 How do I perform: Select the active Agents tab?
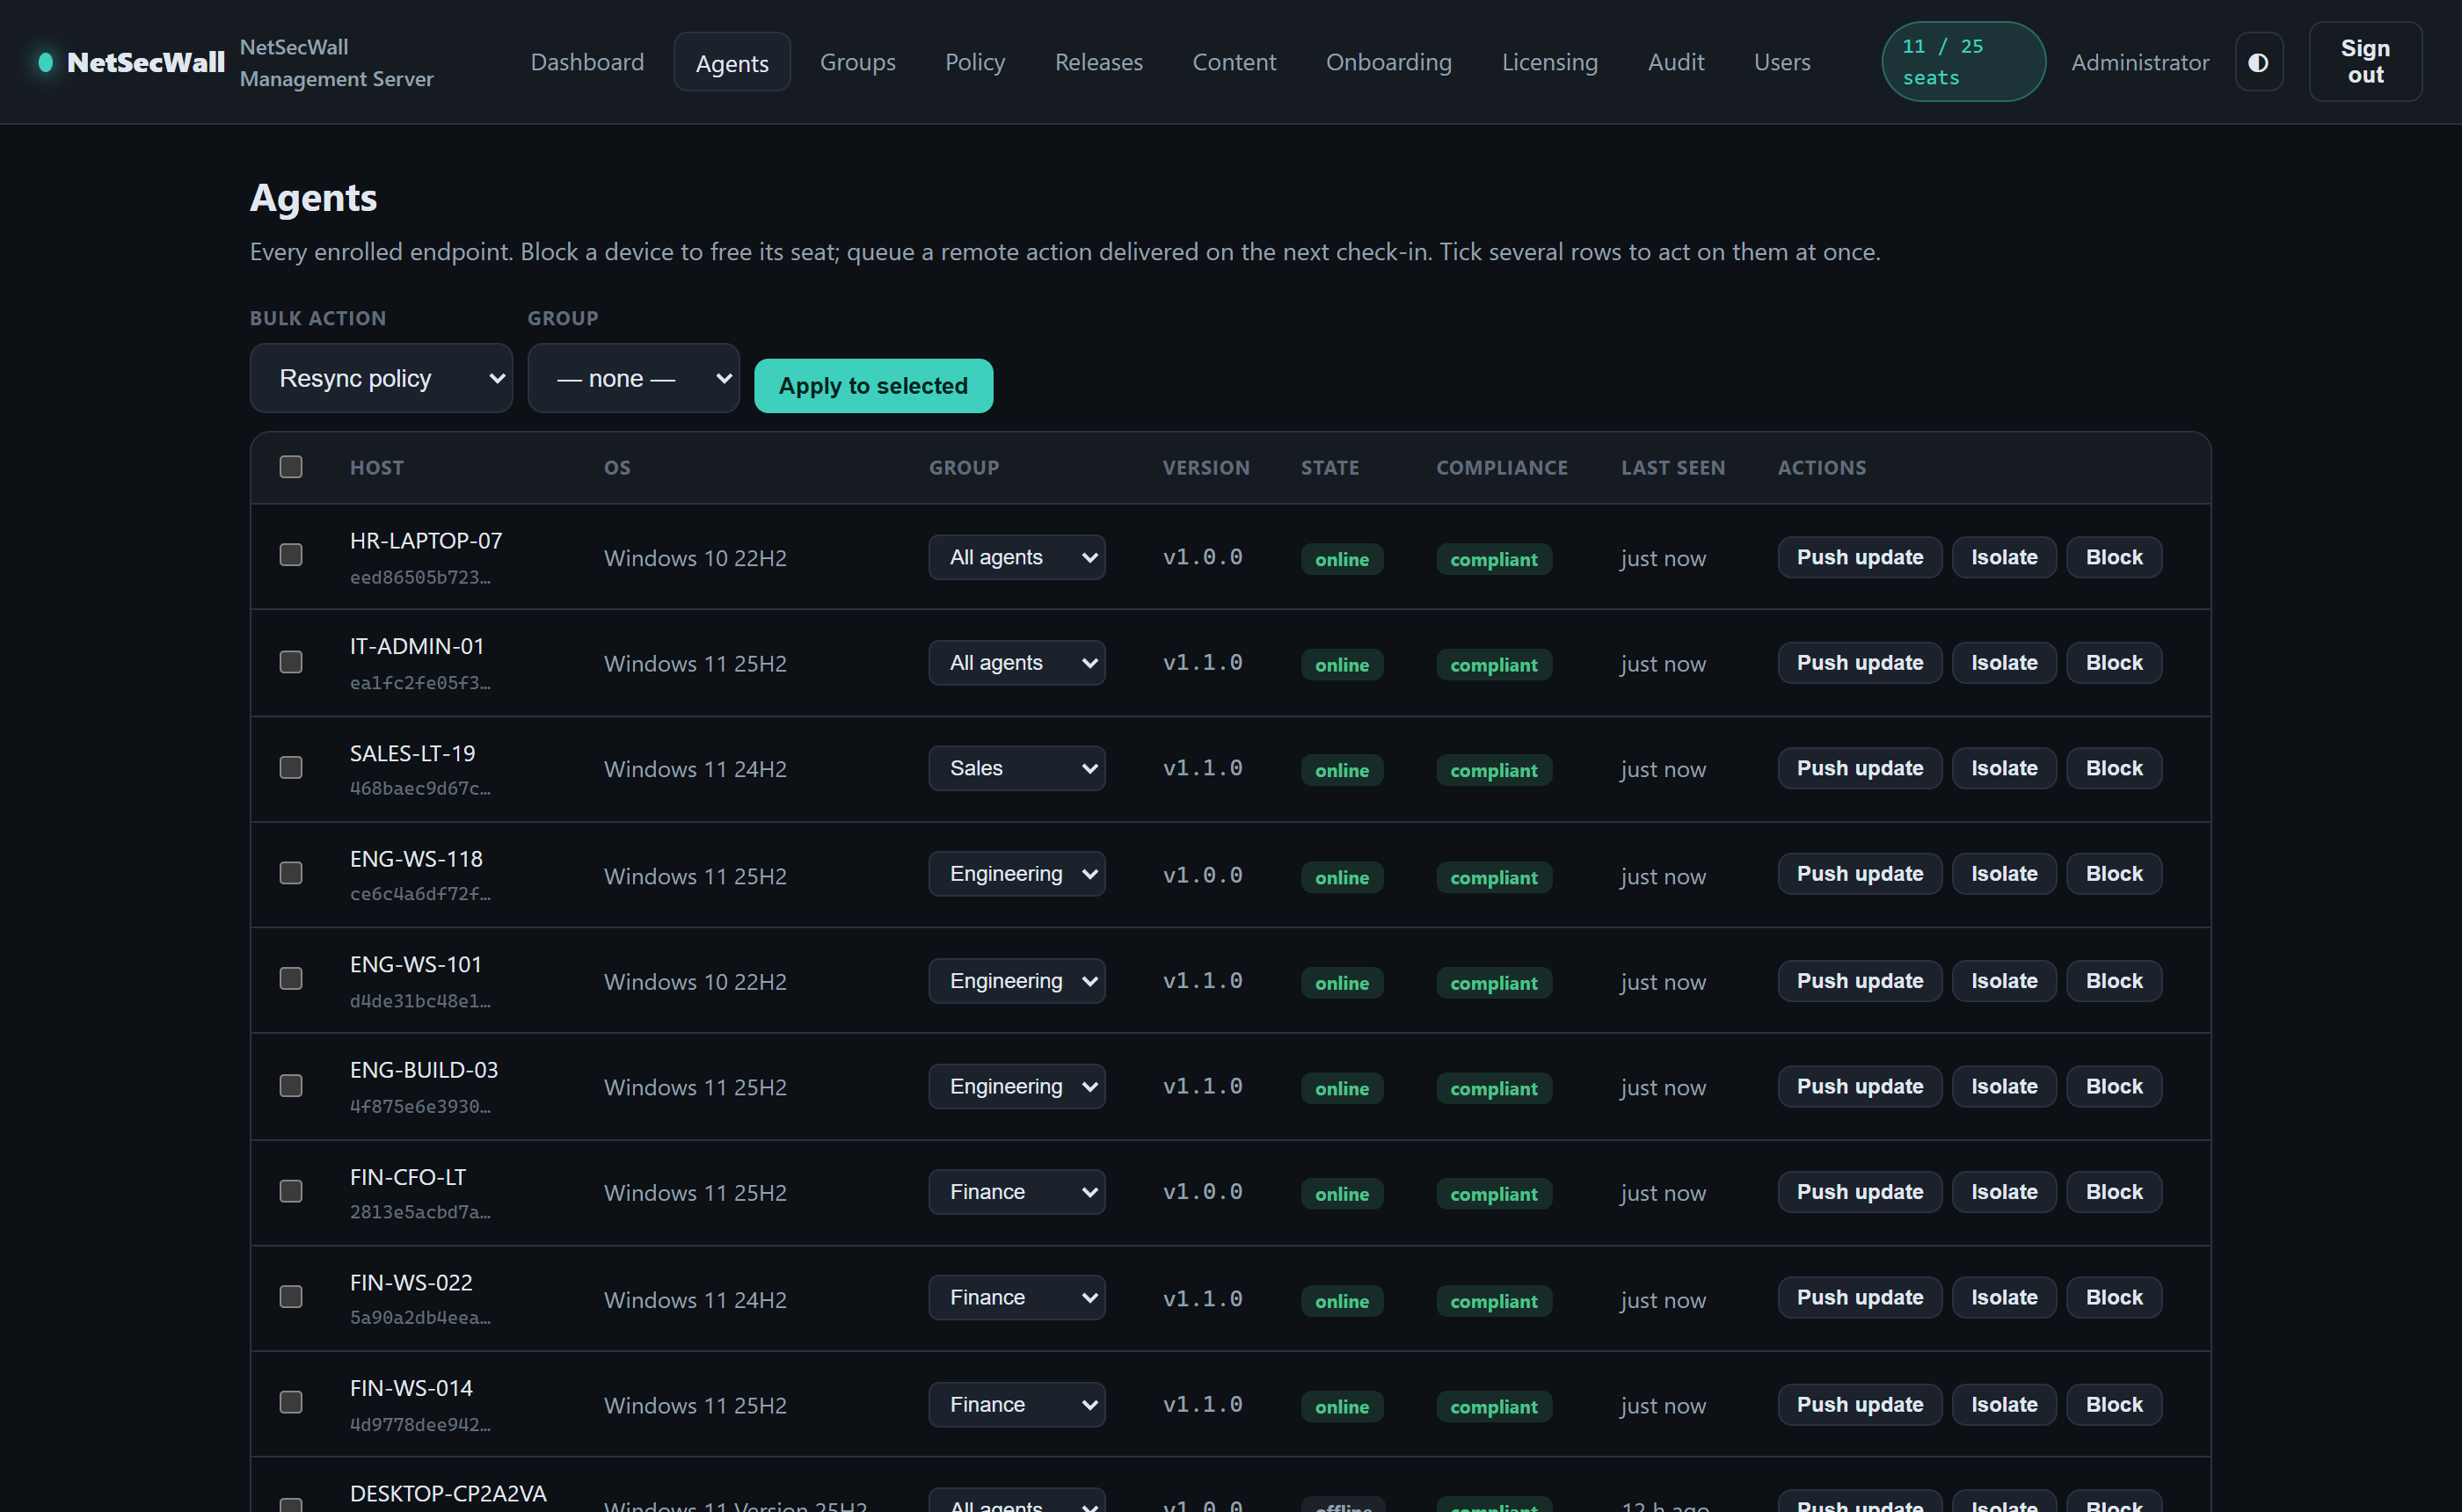coord(732,62)
